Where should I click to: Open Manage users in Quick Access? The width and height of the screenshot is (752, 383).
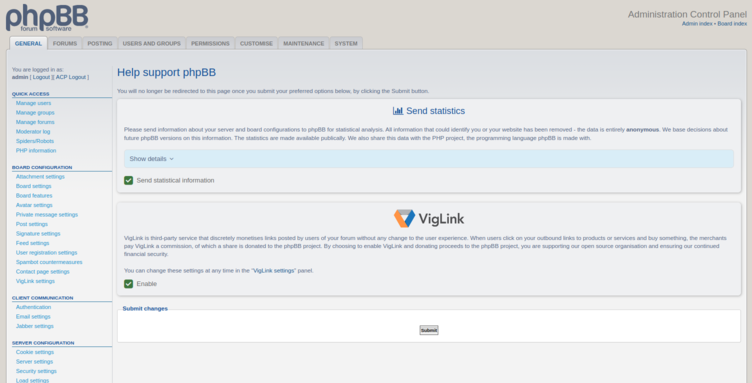point(33,103)
